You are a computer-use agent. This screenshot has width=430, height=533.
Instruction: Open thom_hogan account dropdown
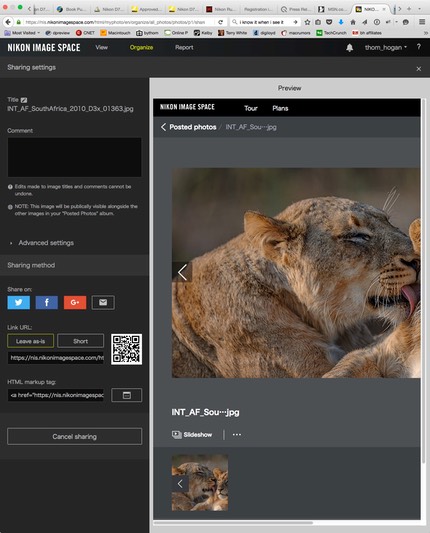click(x=386, y=48)
